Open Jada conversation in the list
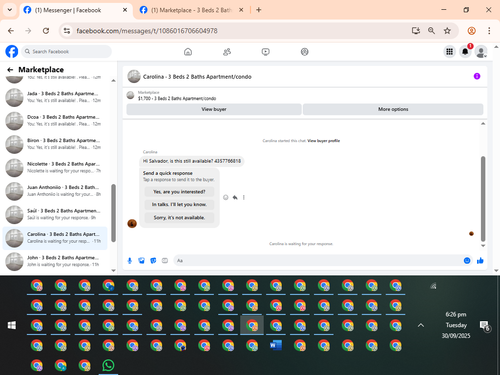Screen dimensions: 500x375 (x=55, y=97)
